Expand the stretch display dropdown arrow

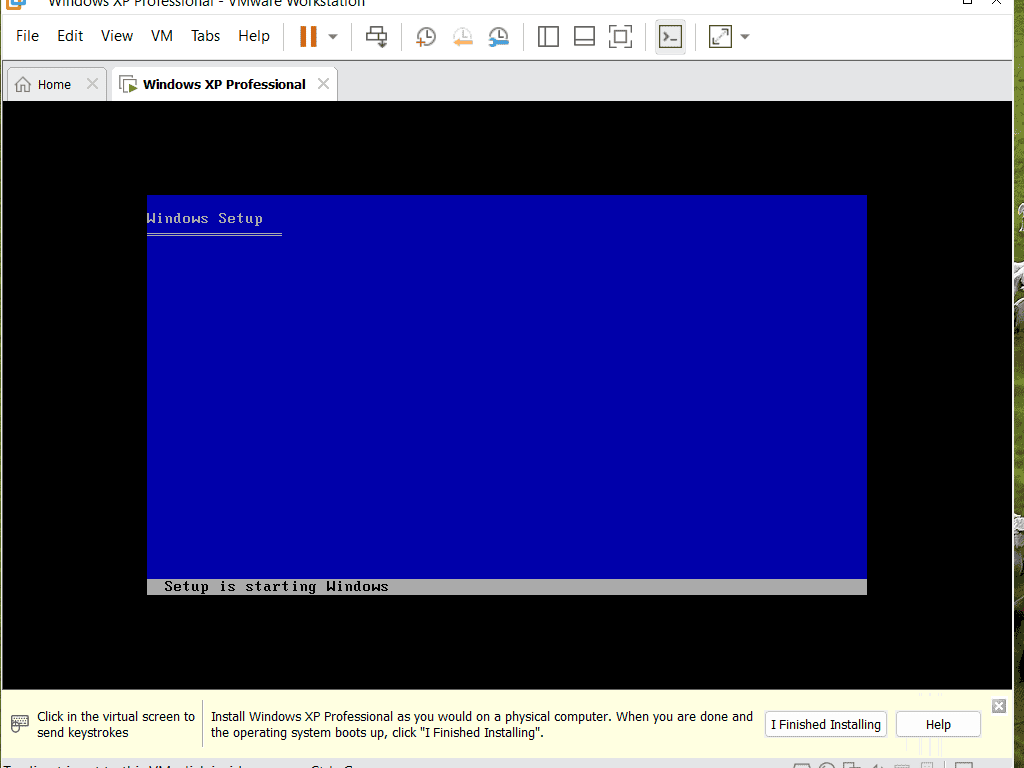coord(745,37)
